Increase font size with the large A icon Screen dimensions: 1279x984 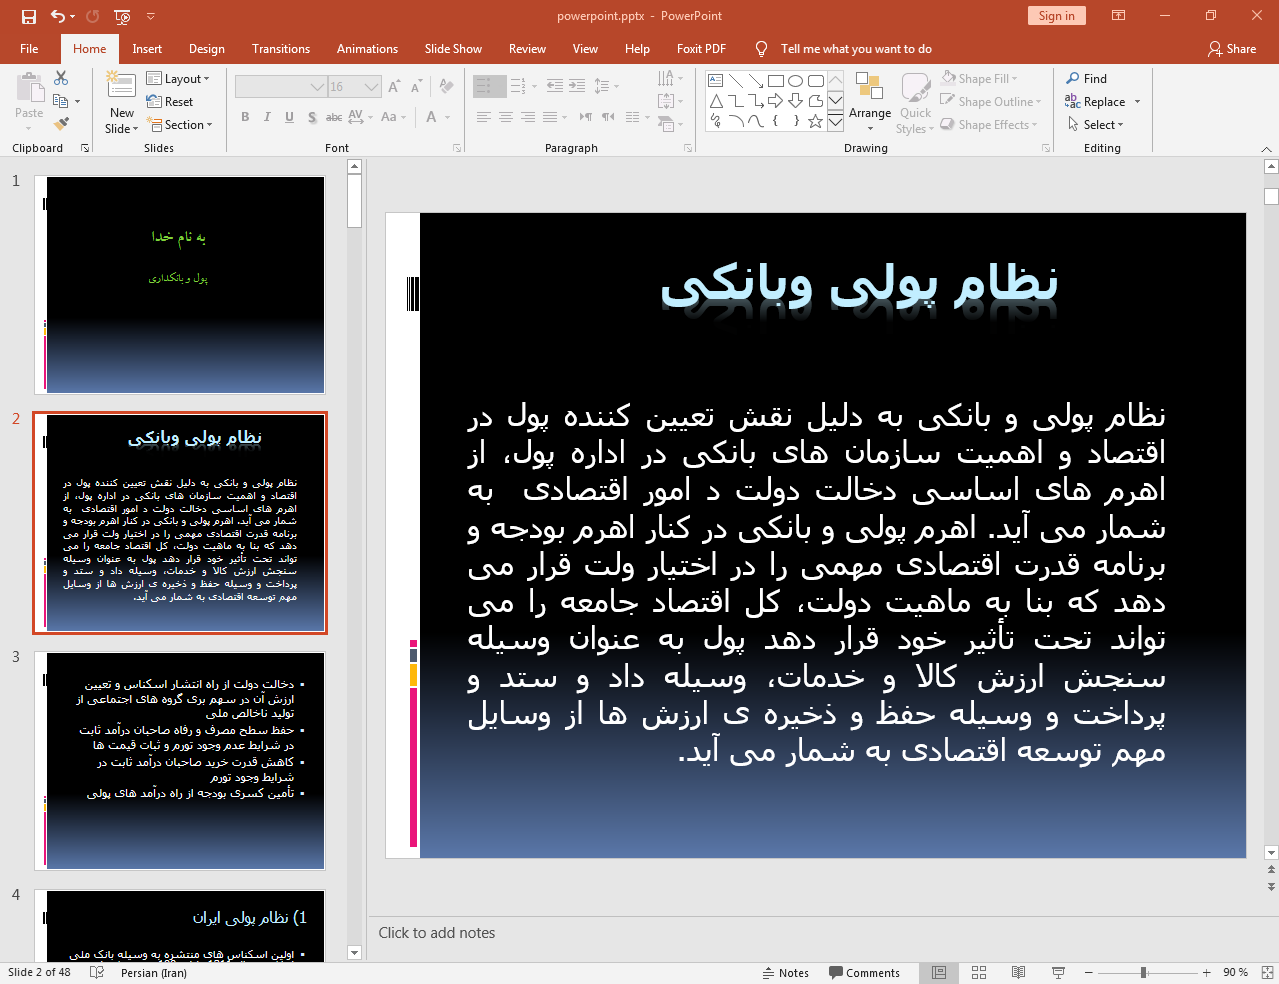[x=394, y=87]
